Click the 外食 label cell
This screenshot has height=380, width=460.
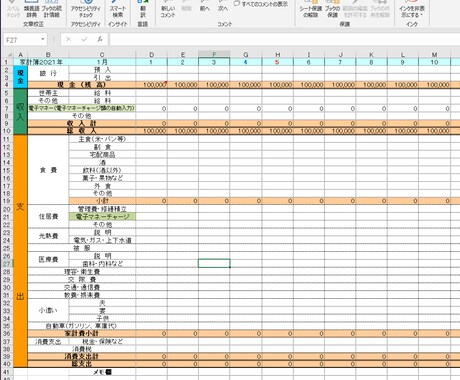pos(102,186)
